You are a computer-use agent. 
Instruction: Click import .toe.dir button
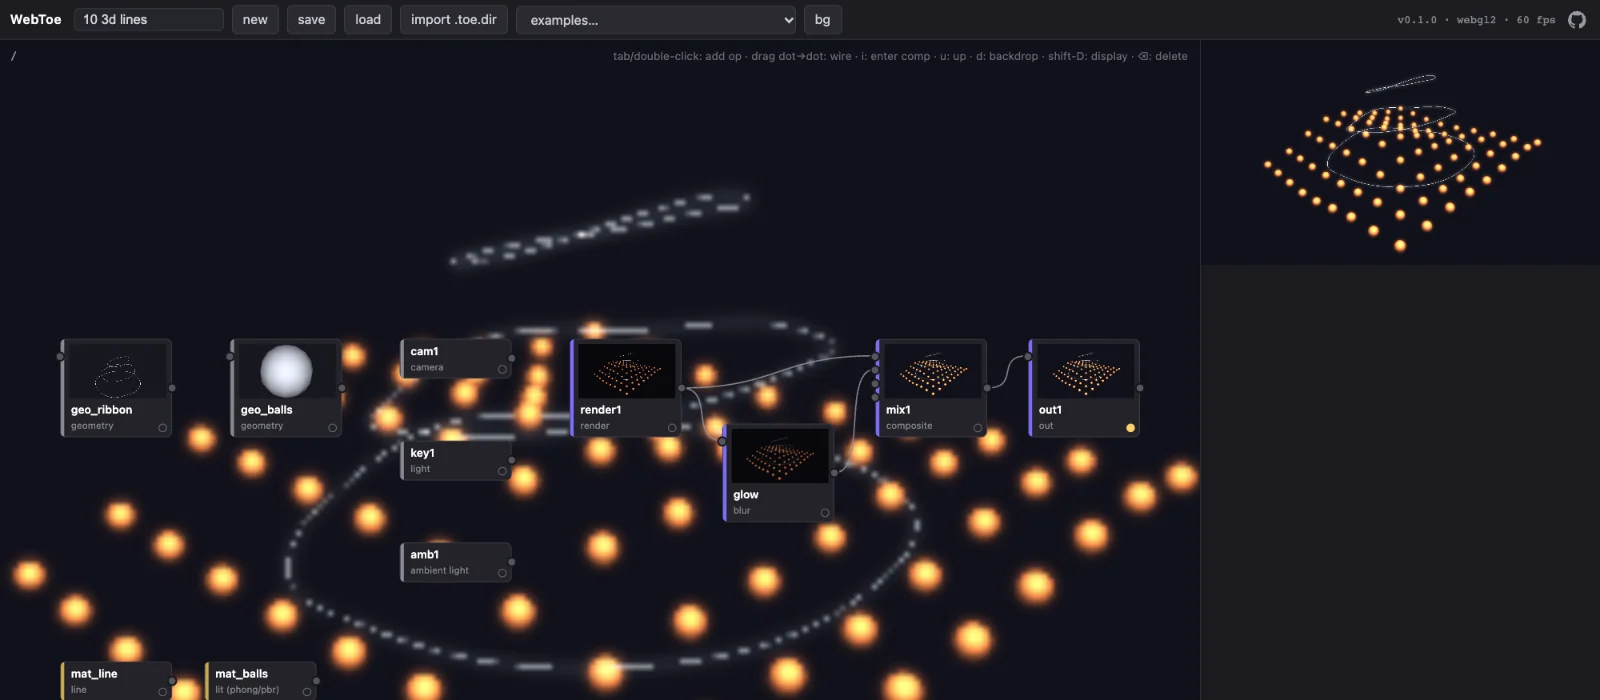pyautogui.click(x=454, y=20)
